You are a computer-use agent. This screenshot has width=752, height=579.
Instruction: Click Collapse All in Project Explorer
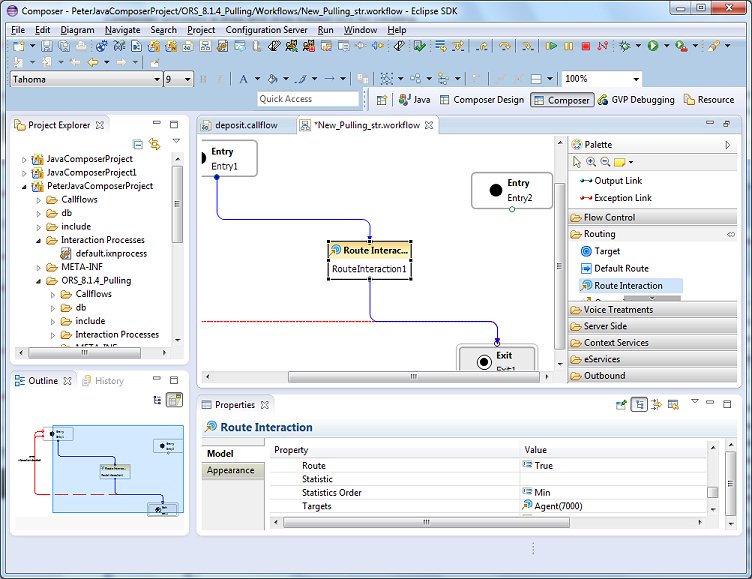pos(138,144)
